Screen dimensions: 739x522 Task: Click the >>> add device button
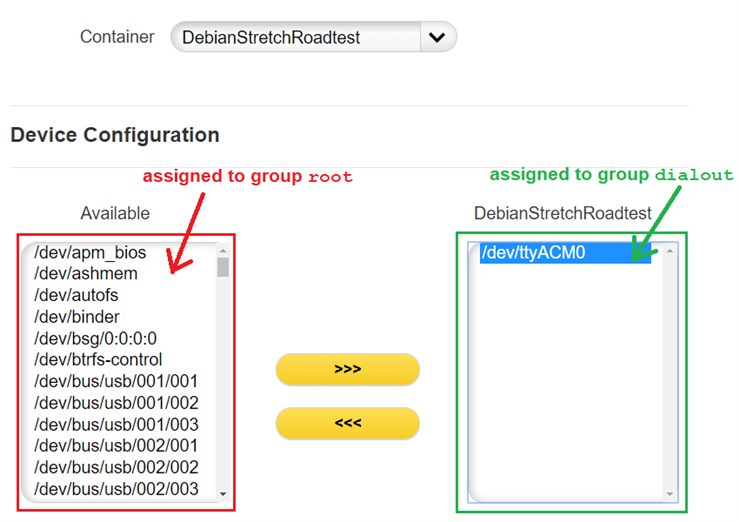coord(347,369)
